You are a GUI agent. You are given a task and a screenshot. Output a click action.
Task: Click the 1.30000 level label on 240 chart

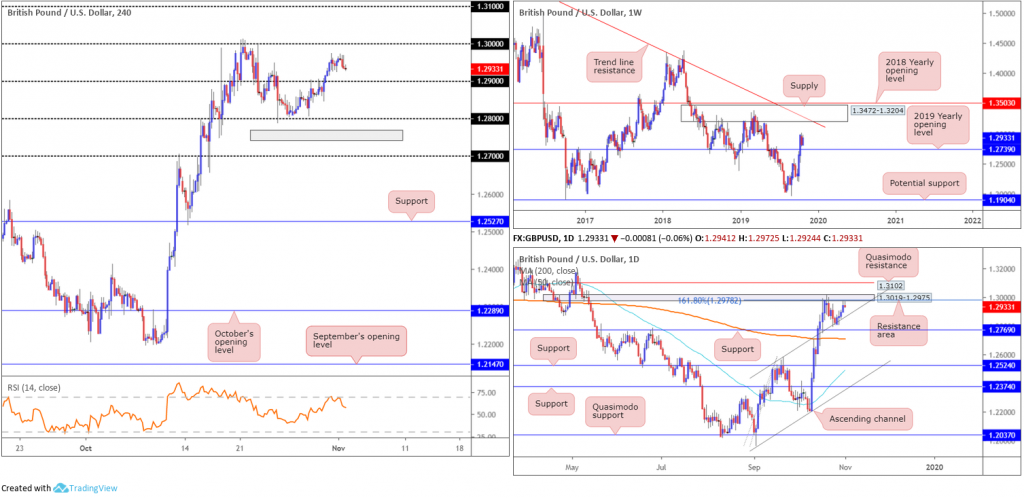pos(488,44)
